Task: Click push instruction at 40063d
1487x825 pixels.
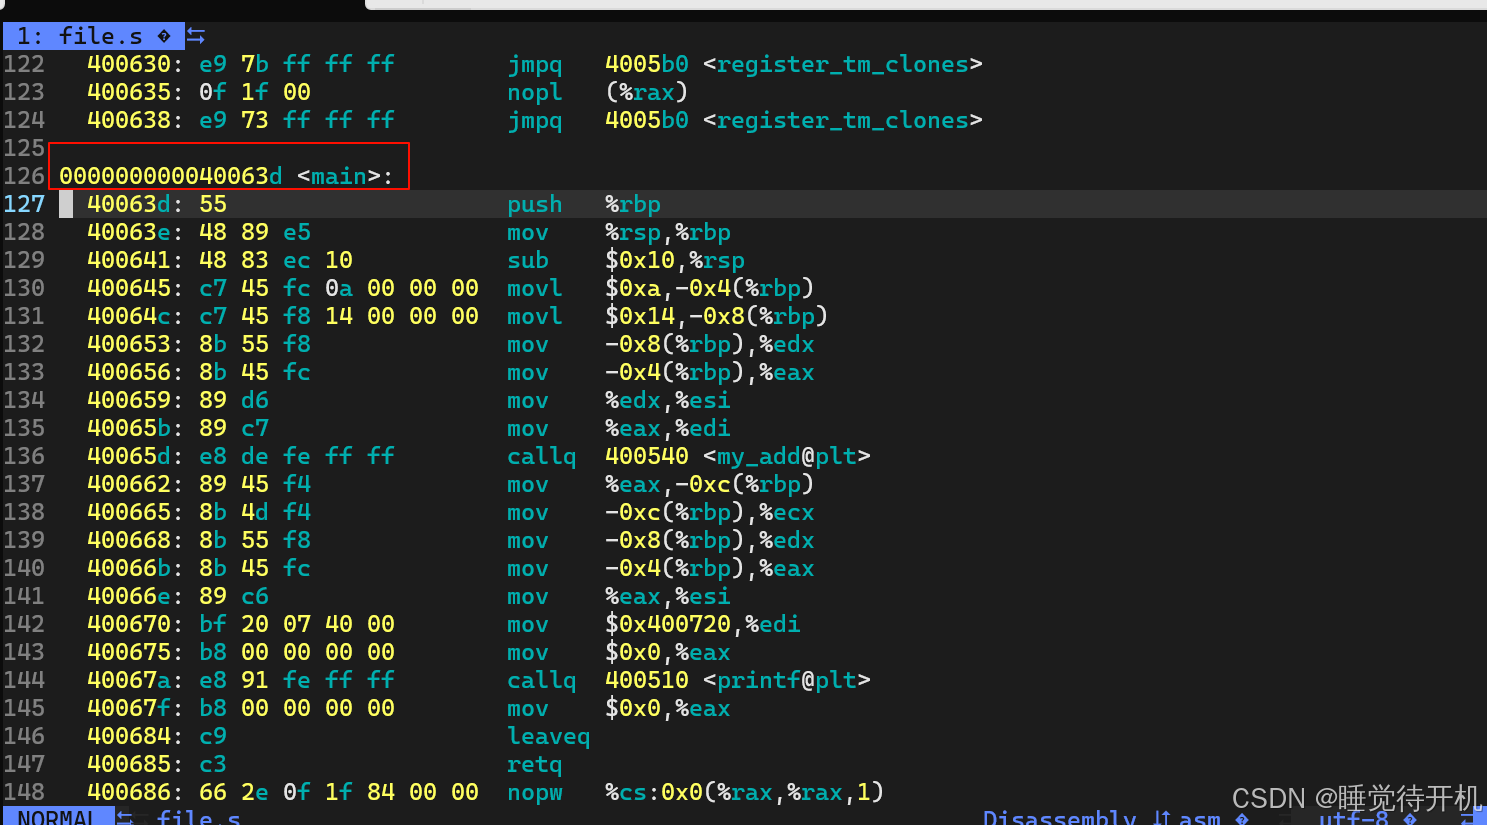Action: 534,204
